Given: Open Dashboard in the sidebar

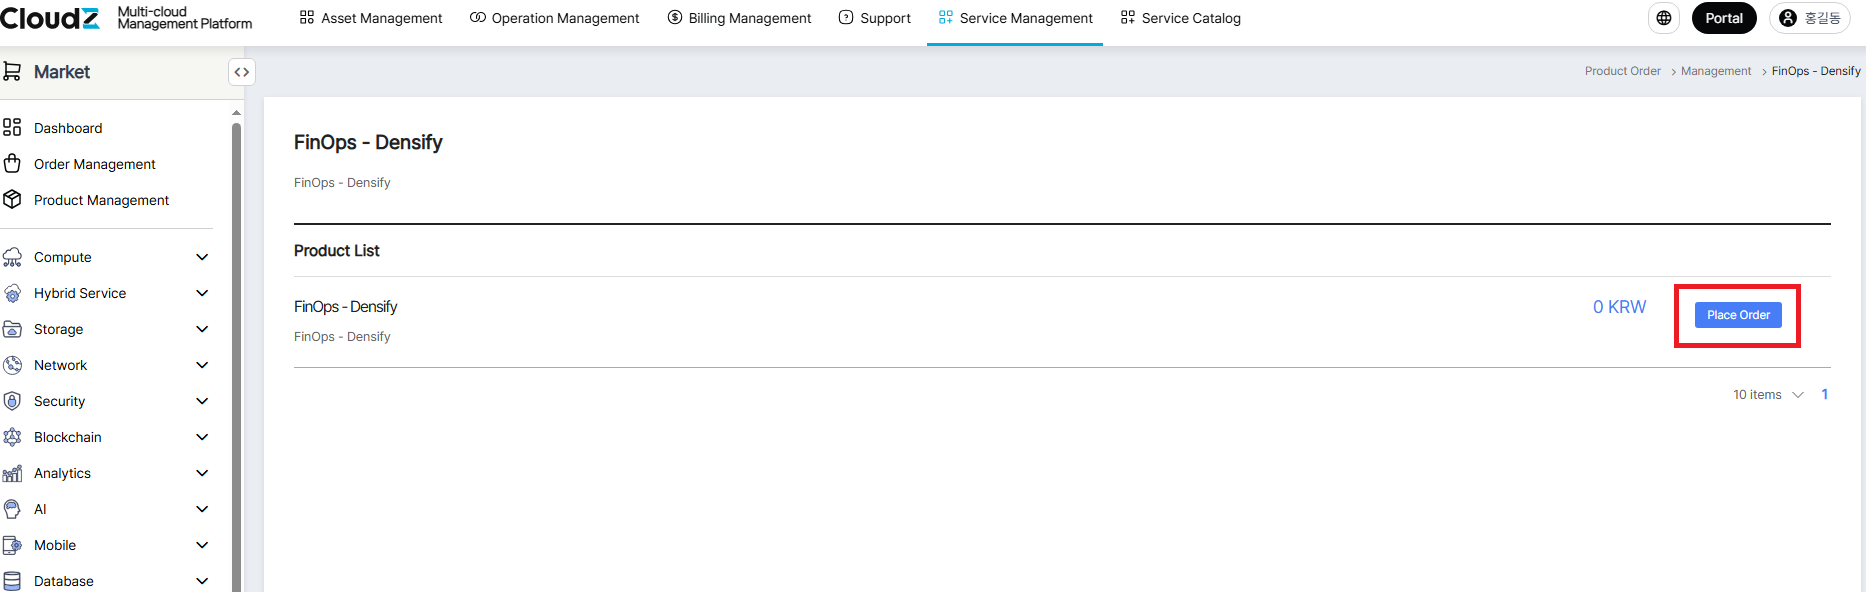Looking at the screenshot, I should [x=68, y=128].
